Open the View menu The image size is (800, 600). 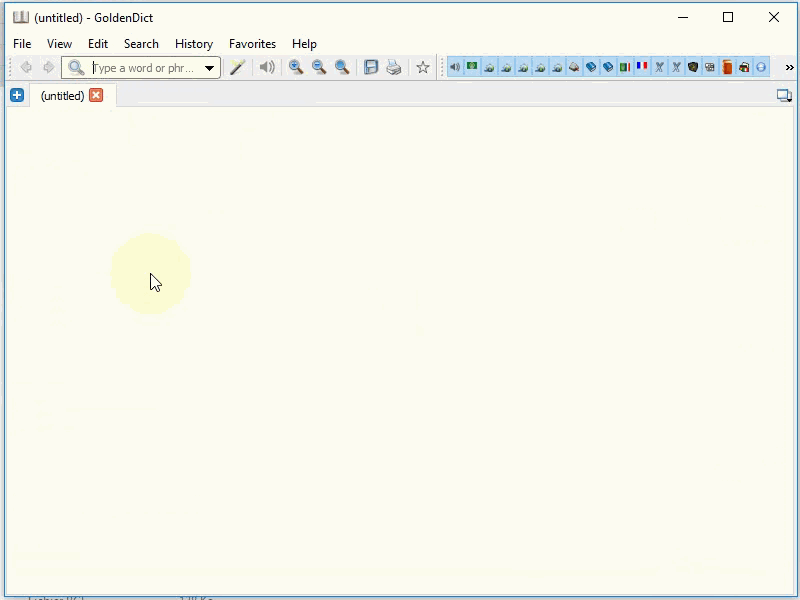coord(60,44)
